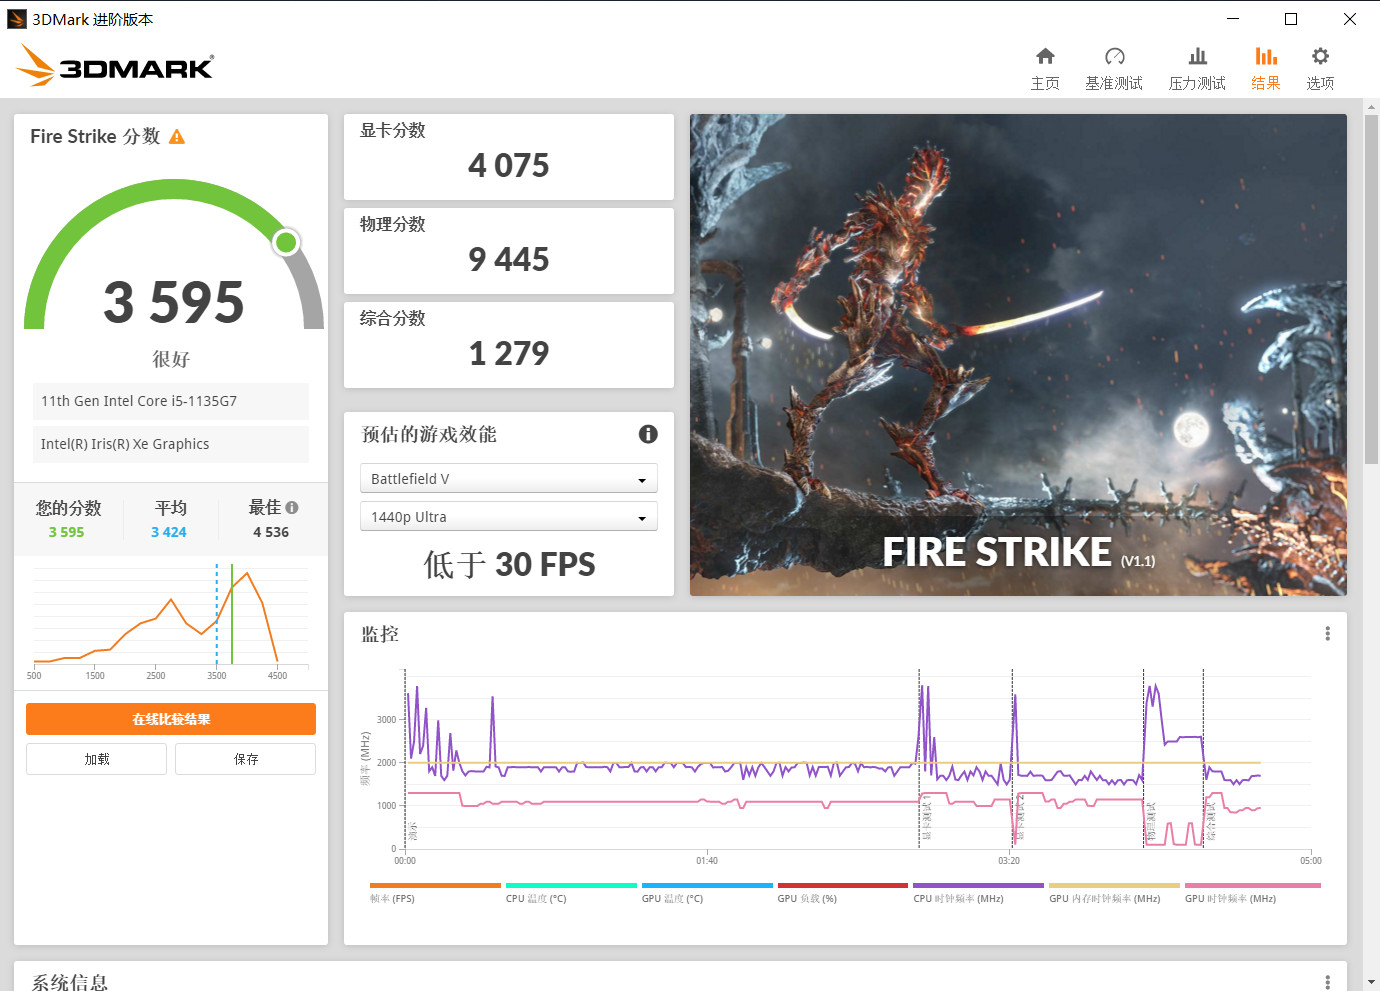Viewport: 1380px width, 991px height.
Task: Switch to the 基准测试 tab label
Action: pos(1114,83)
